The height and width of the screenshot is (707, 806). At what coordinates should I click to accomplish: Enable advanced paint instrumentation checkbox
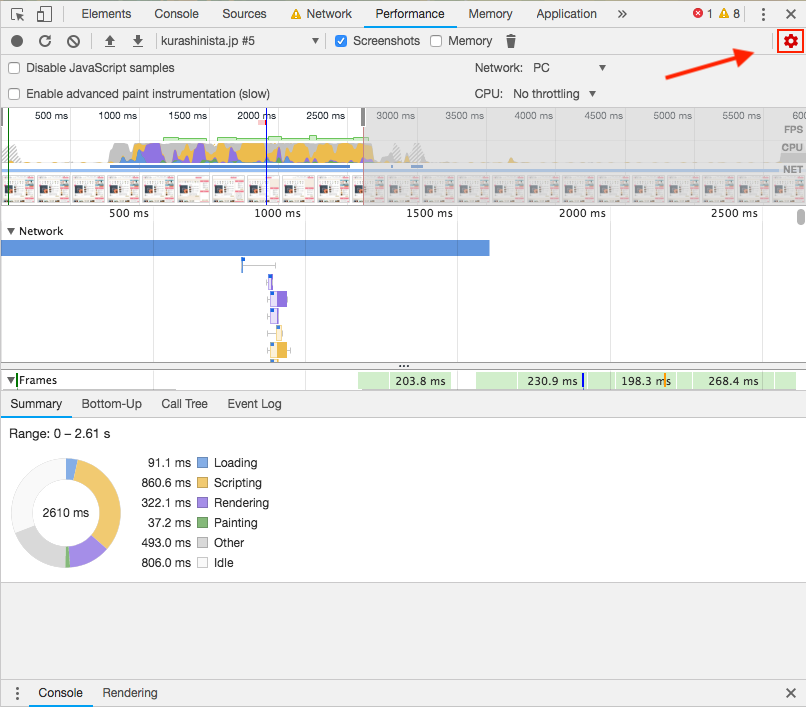coord(14,94)
